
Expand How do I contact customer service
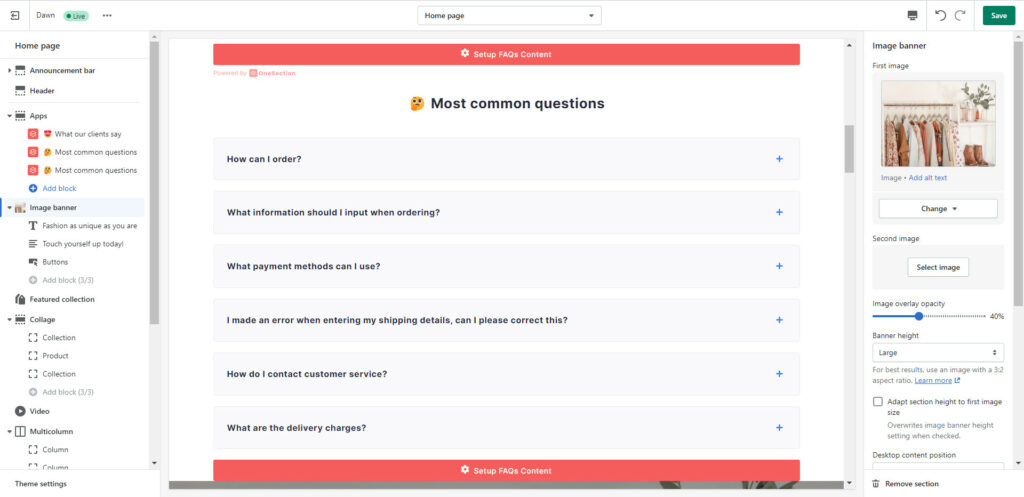coord(506,374)
